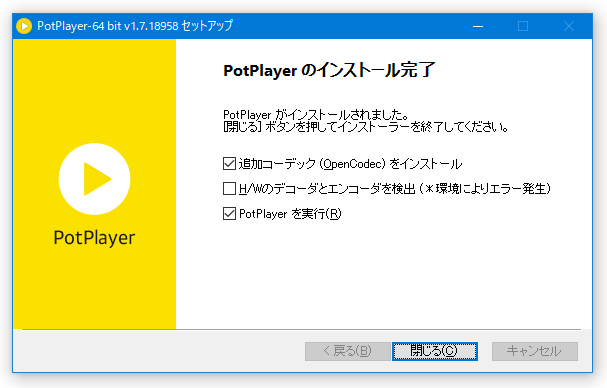This screenshot has width=607, height=388.
Task: Minimize the setup window
Action: [478, 26]
